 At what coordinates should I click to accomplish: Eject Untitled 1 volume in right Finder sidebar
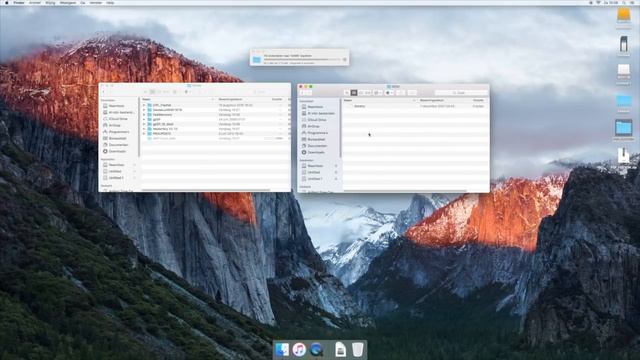[336, 179]
